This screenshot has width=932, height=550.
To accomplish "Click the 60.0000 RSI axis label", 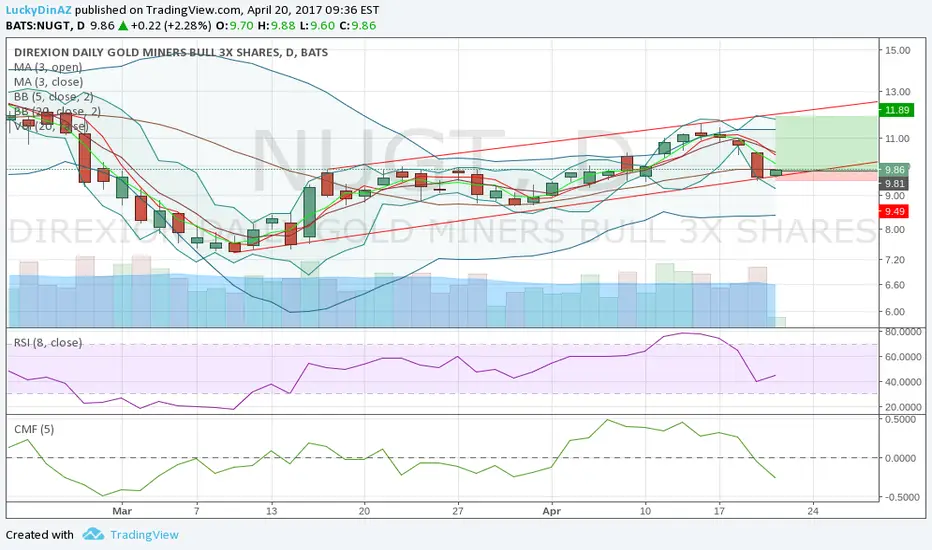I will [x=904, y=357].
